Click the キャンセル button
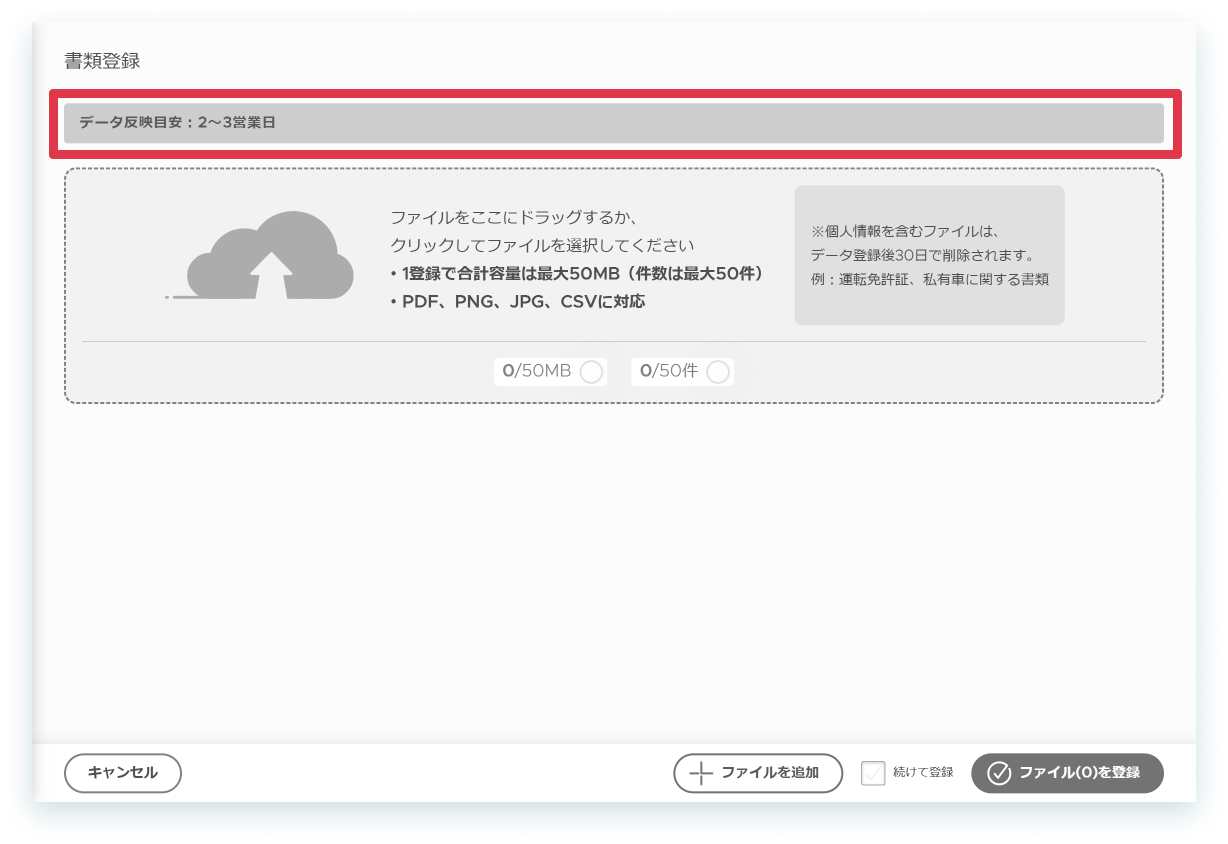This screenshot has height=844, width=1228. point(123,773)
